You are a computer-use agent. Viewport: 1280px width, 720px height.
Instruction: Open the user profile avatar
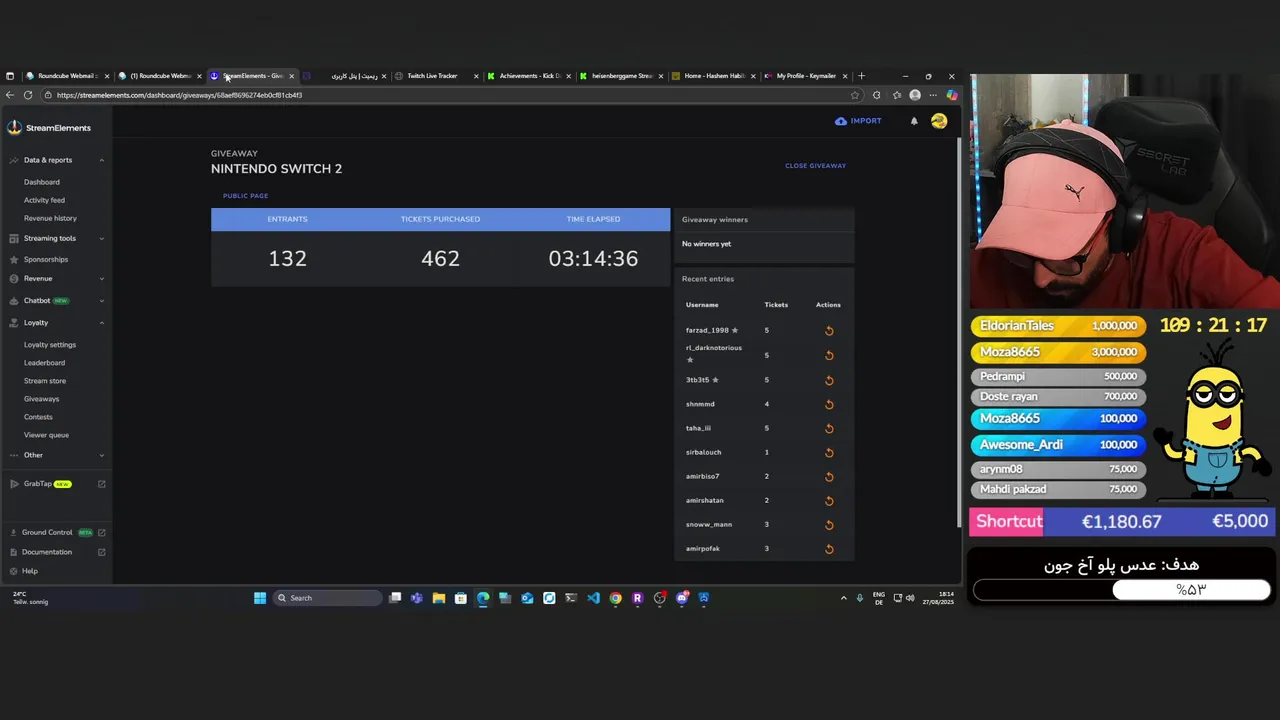pyautogui.click(x=938, y=121)
